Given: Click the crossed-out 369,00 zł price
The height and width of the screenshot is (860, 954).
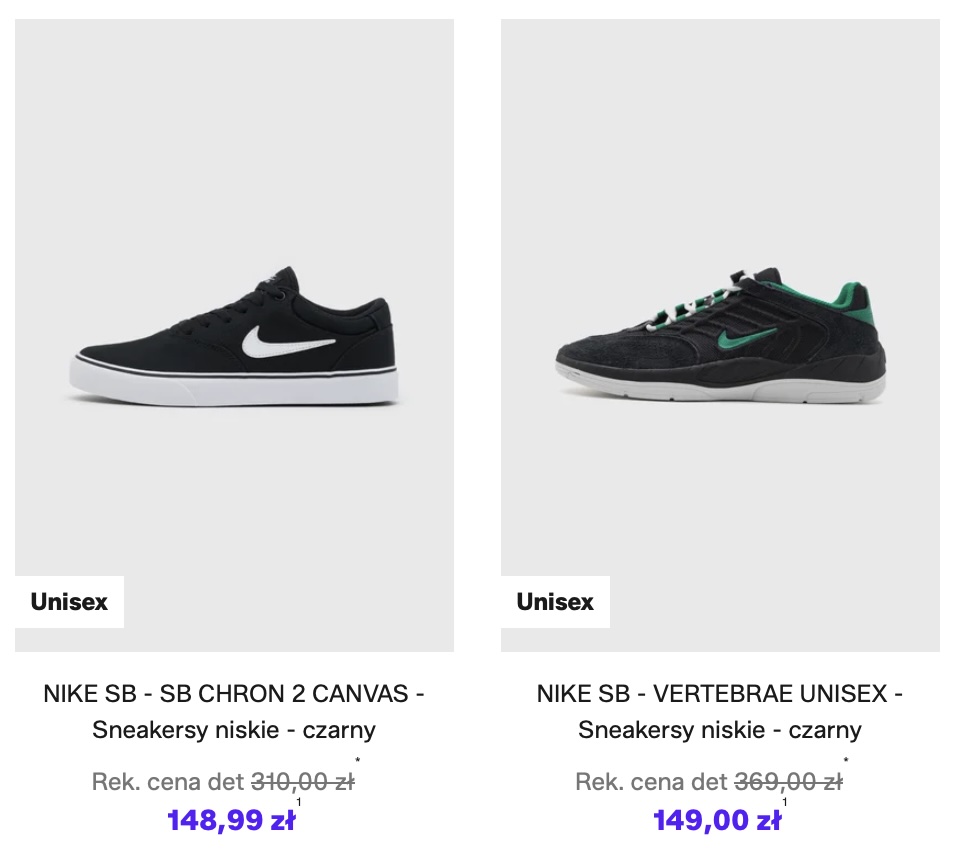Looking at the screenshot, I should (x=788, y=781).
